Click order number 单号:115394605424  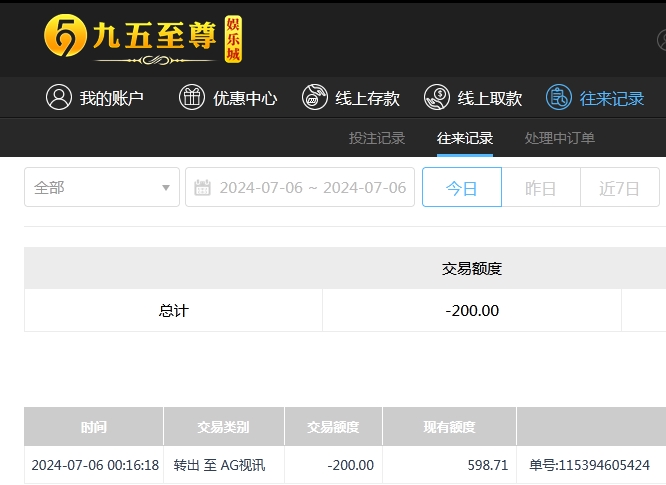(589, 465)
